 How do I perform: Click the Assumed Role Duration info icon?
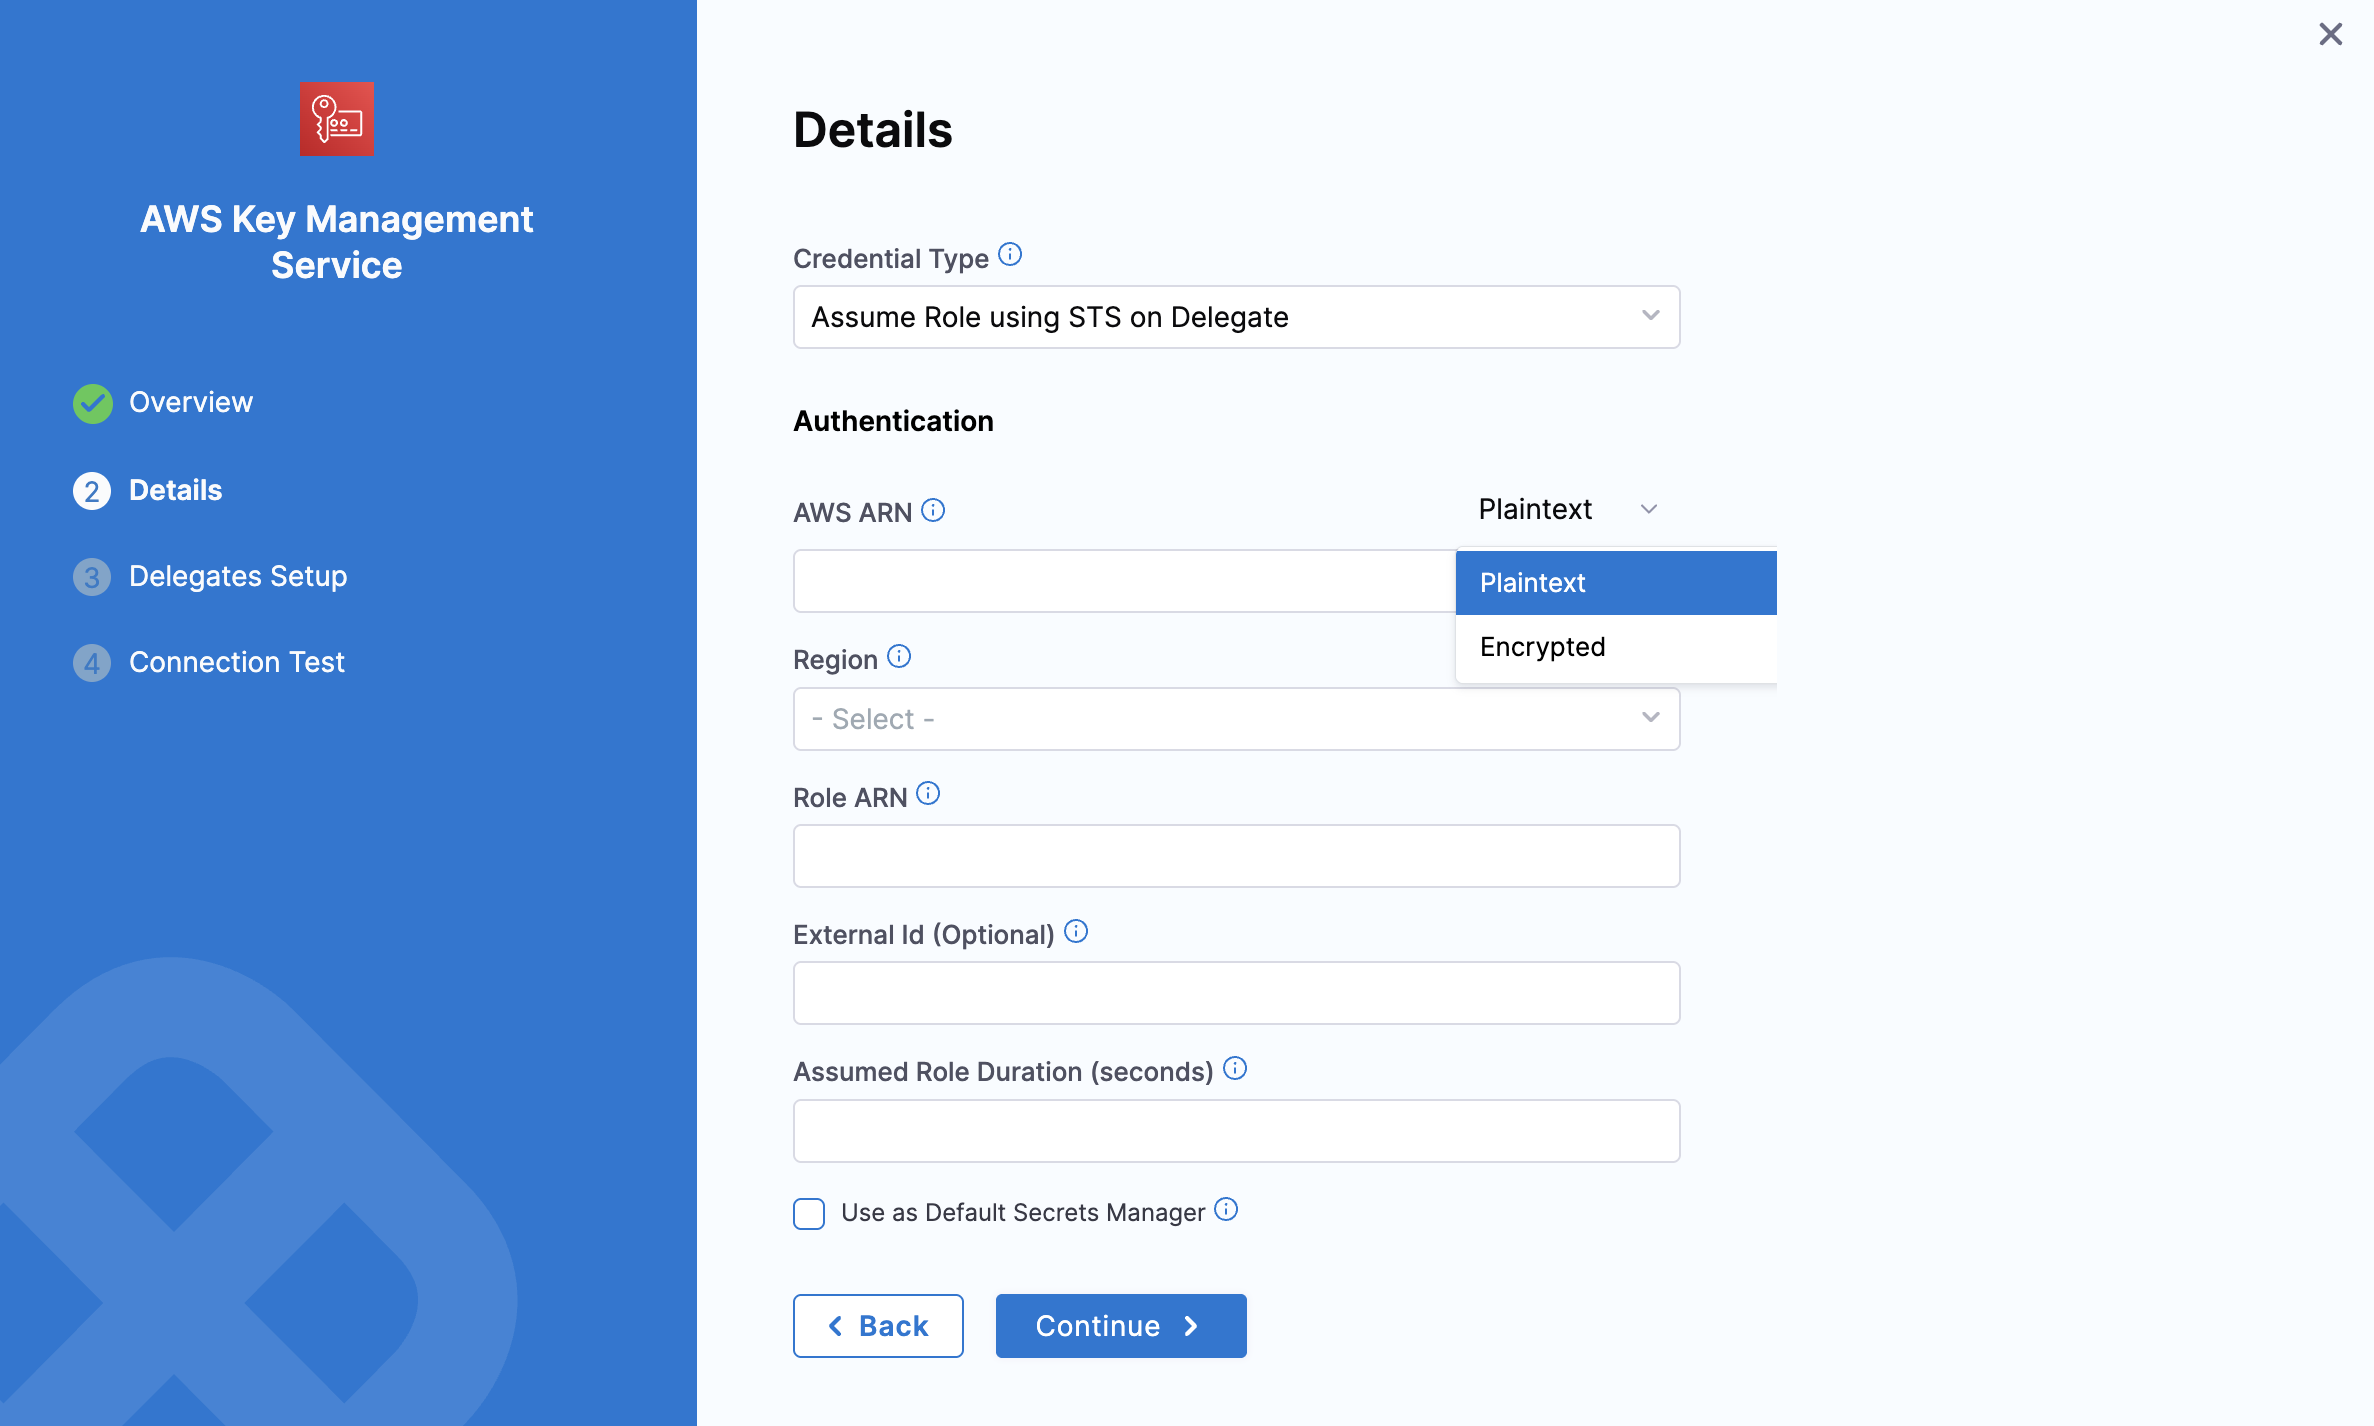[1235, 1069]
